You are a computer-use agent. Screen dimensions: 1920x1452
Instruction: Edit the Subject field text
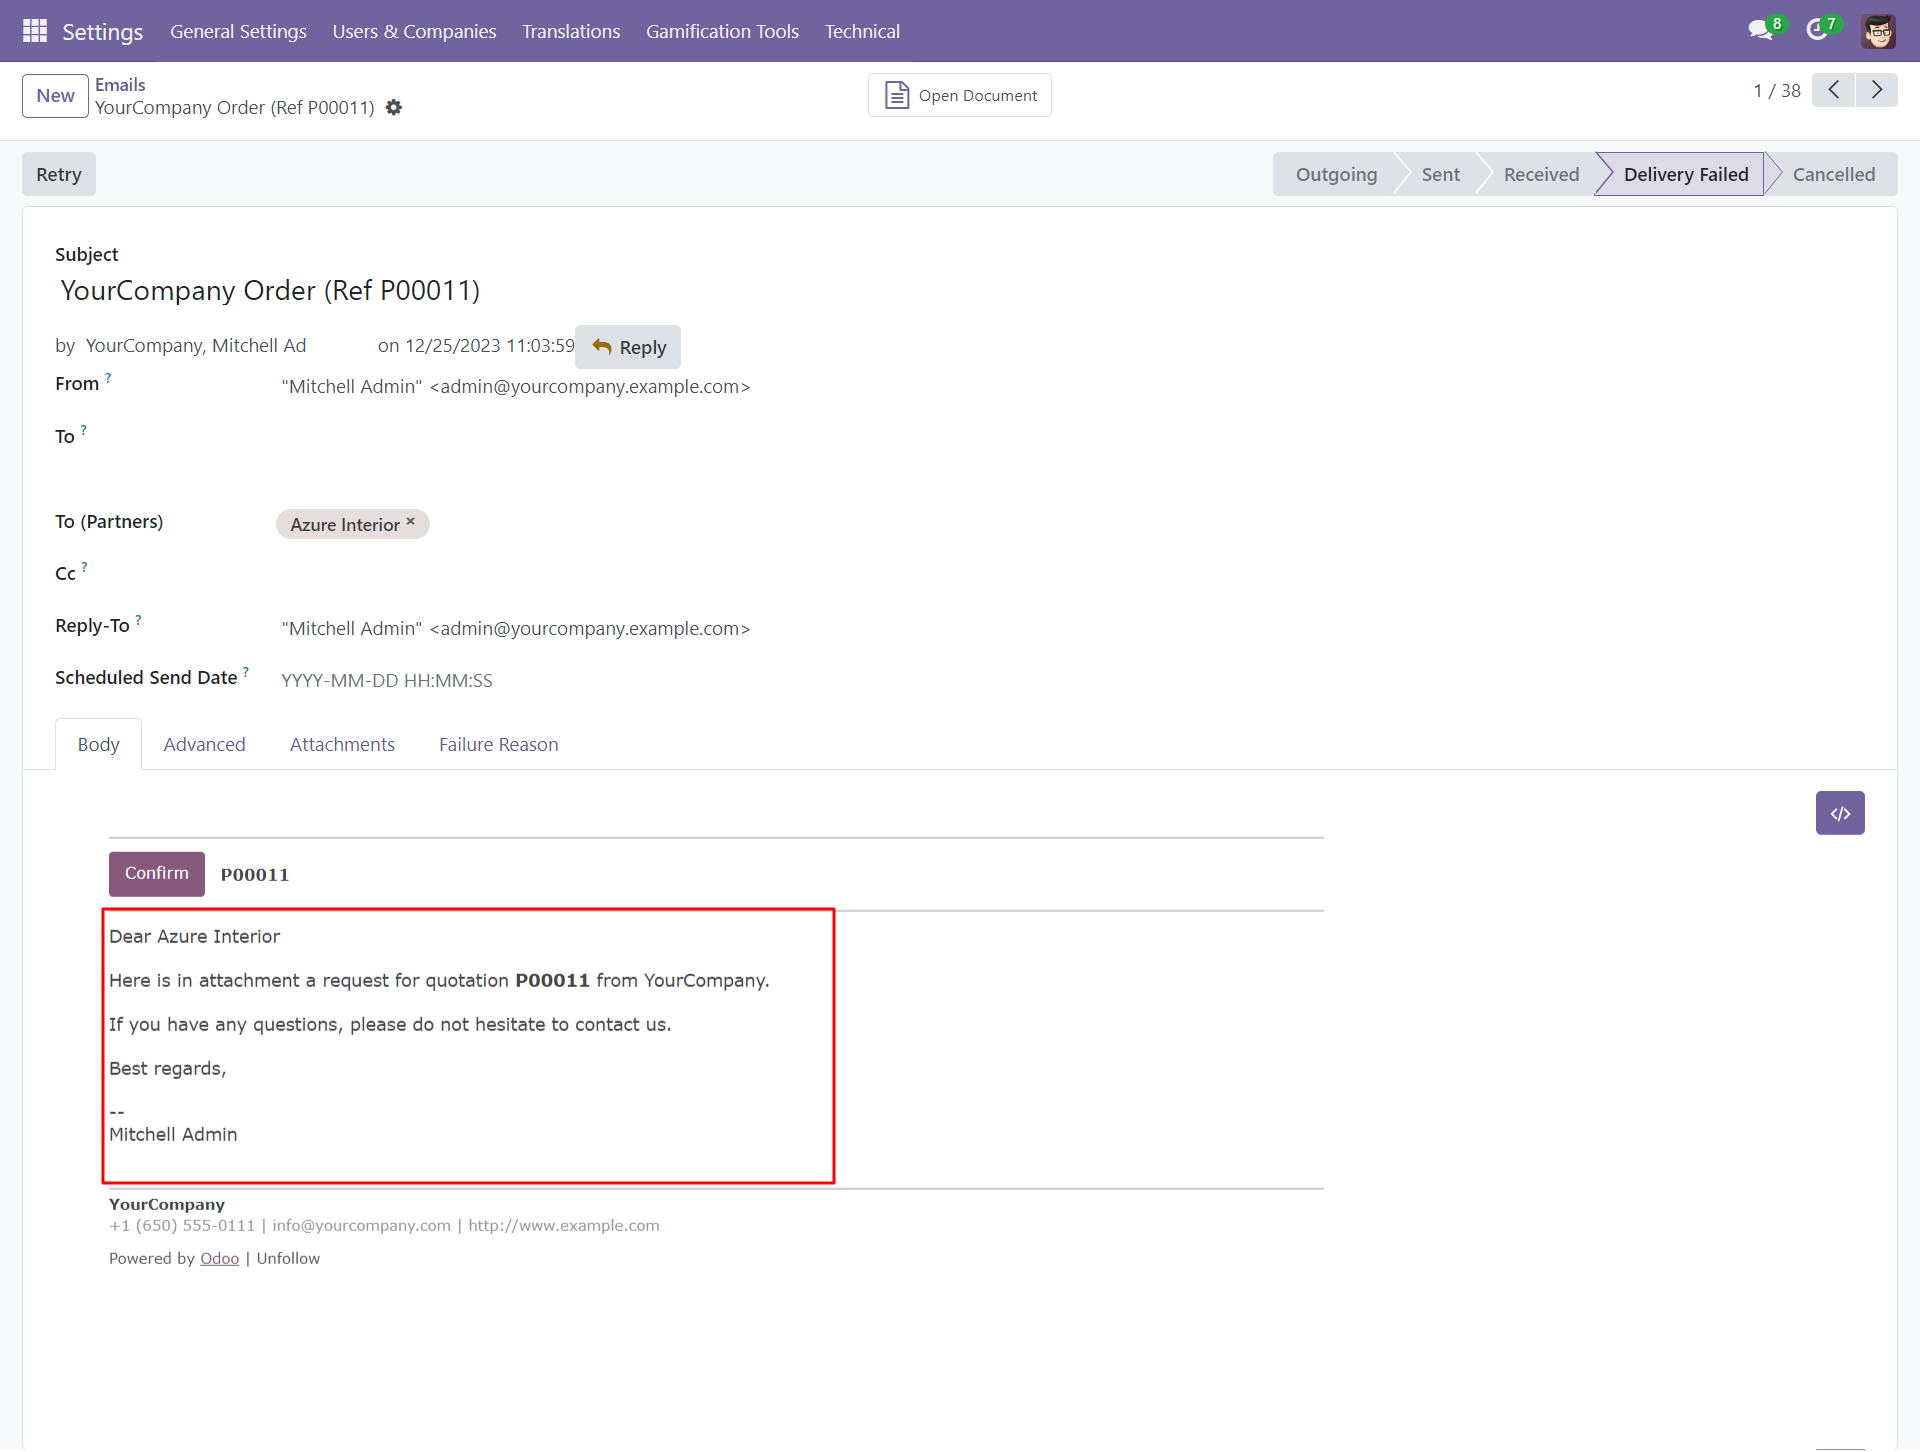[270, 290]
